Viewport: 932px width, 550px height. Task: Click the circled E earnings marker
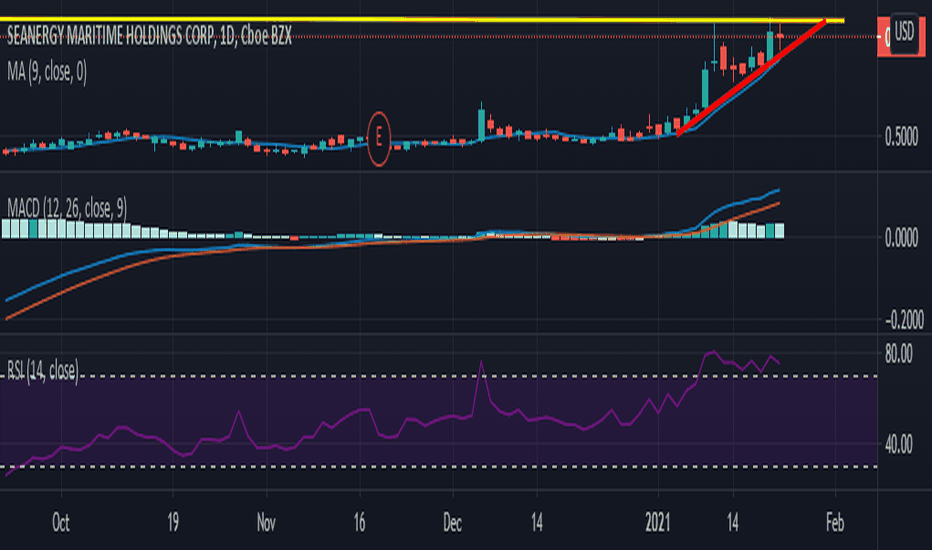(379, 139)
